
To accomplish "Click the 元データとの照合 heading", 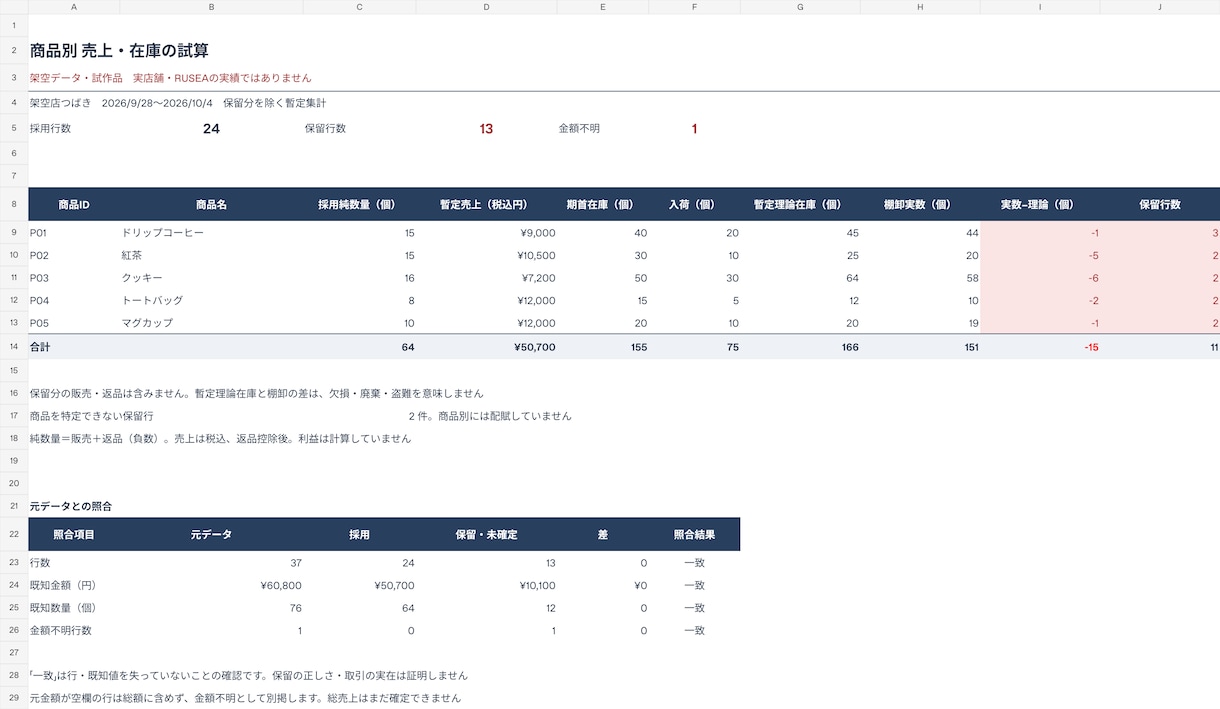I will [71, 507].
